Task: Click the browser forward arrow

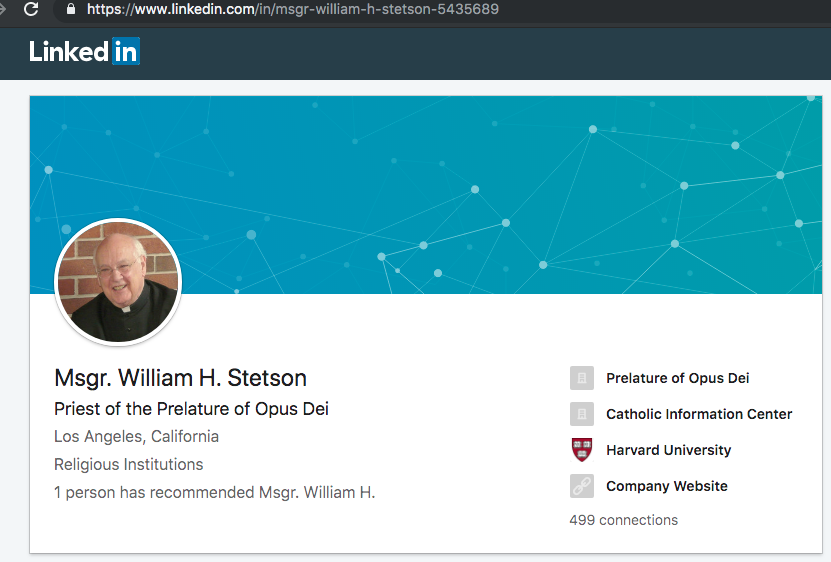Action: click(3, 9)
